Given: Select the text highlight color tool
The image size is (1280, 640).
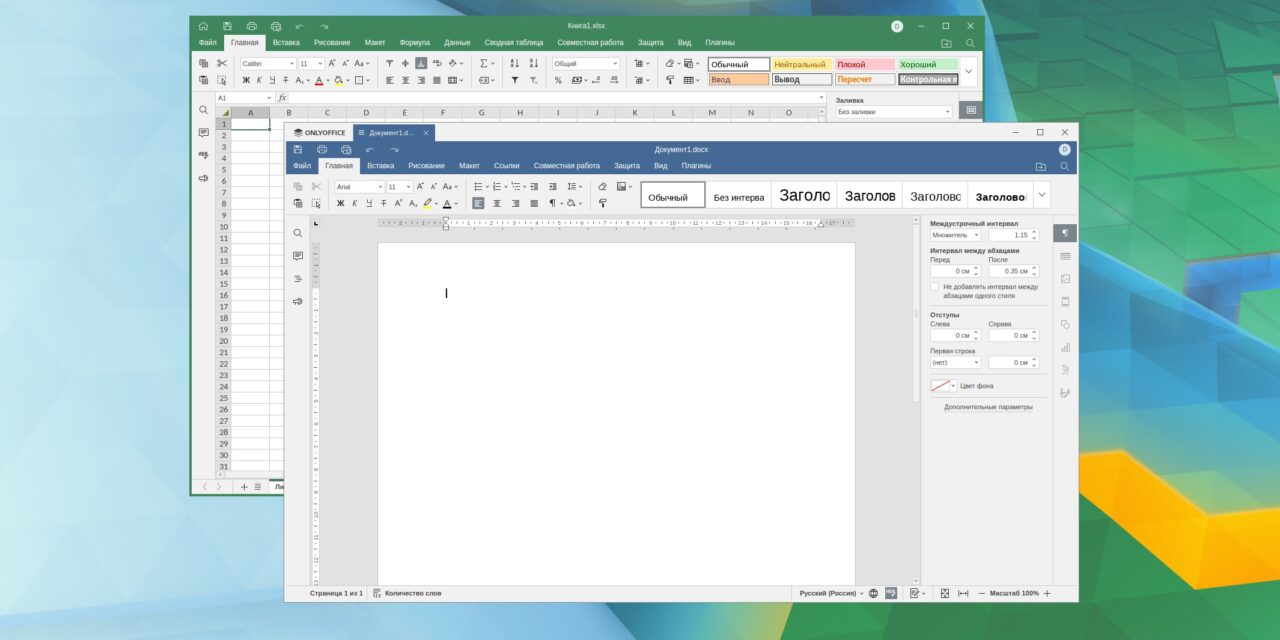Looking at the screenshot, I should (x=426, y=203).
